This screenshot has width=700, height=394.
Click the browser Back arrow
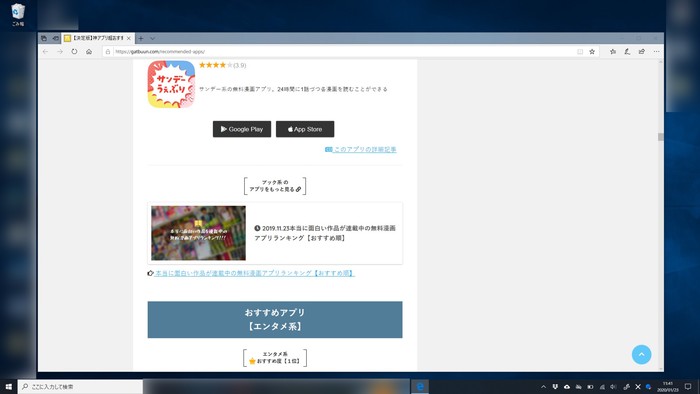pyautogui.click(x=46, y=52)
